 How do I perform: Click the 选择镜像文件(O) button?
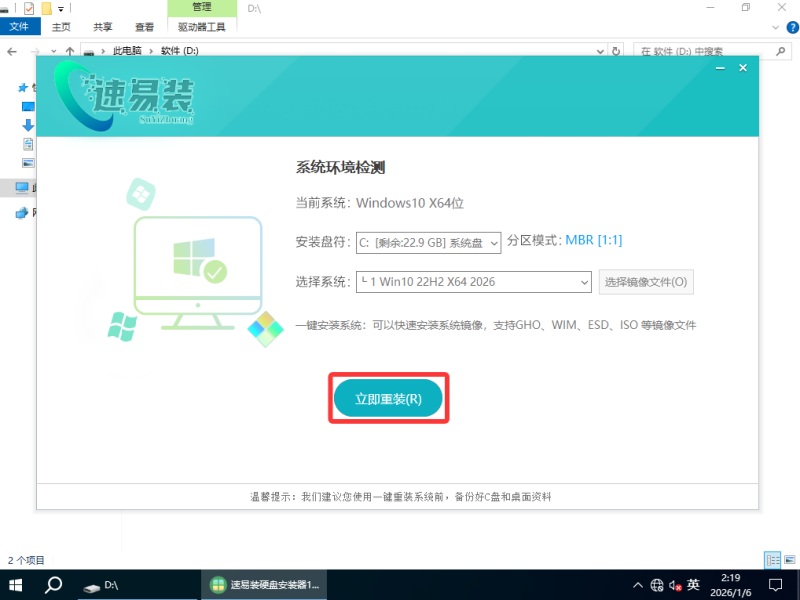(646, 282)
